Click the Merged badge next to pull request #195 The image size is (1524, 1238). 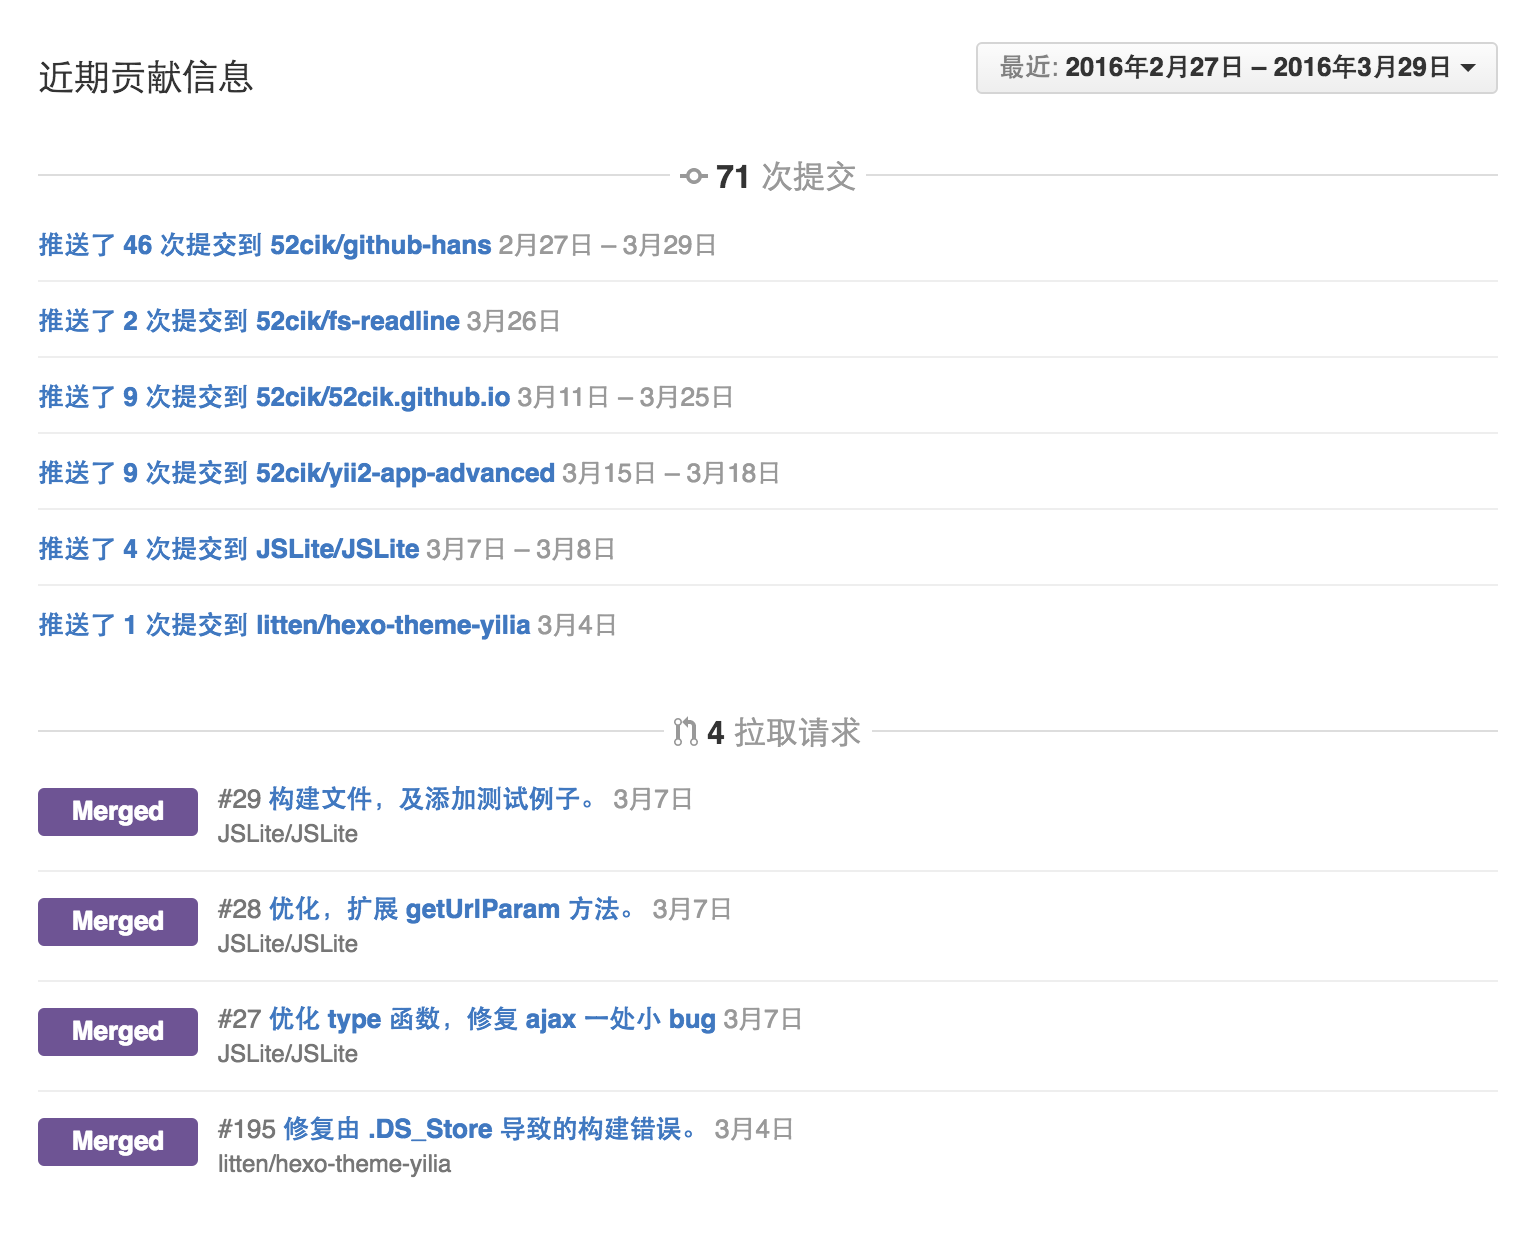[117, 1141]
